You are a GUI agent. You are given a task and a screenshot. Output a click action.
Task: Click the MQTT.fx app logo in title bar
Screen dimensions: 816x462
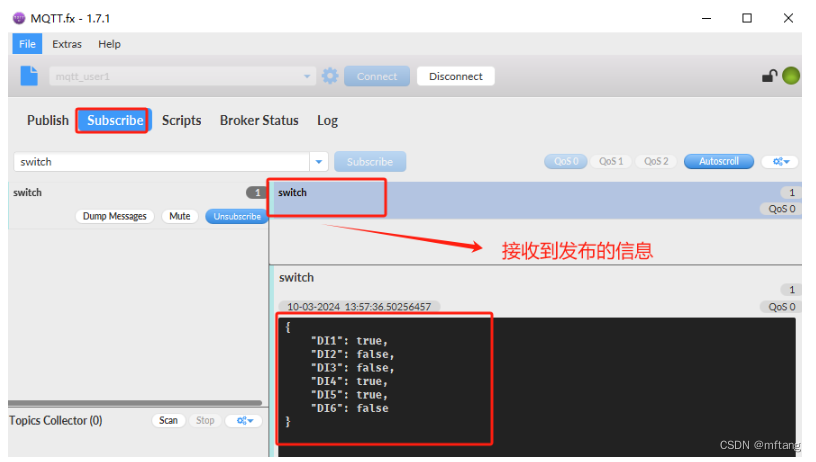(19, 18)
